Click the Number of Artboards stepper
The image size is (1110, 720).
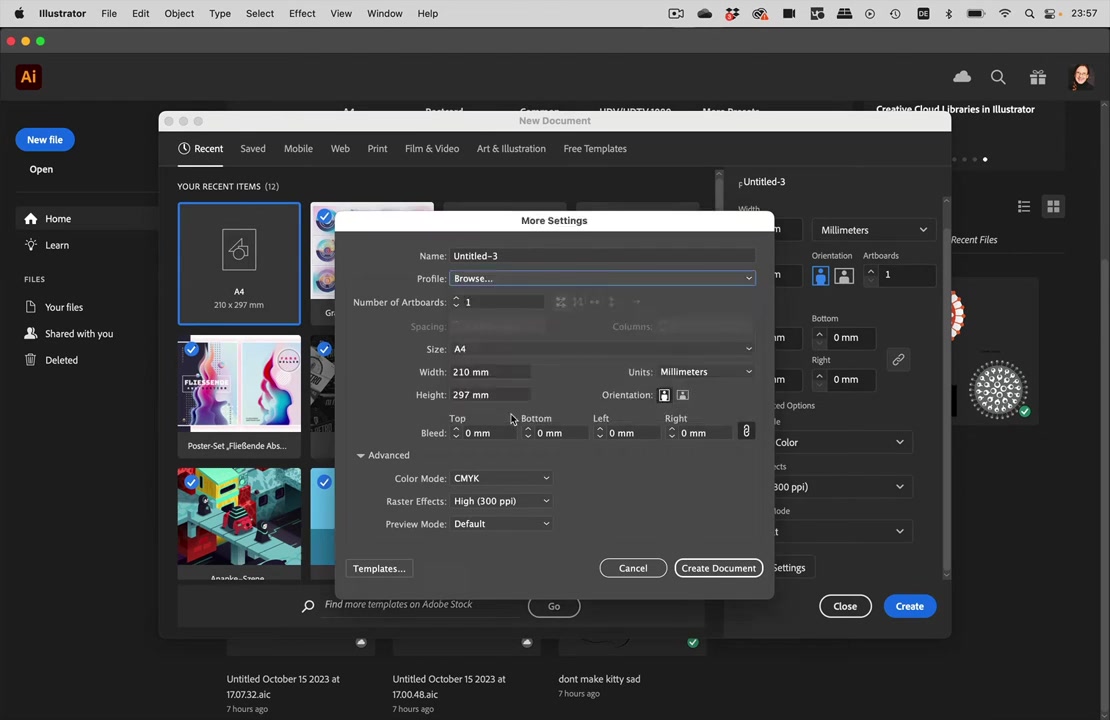tap(456, 302)
